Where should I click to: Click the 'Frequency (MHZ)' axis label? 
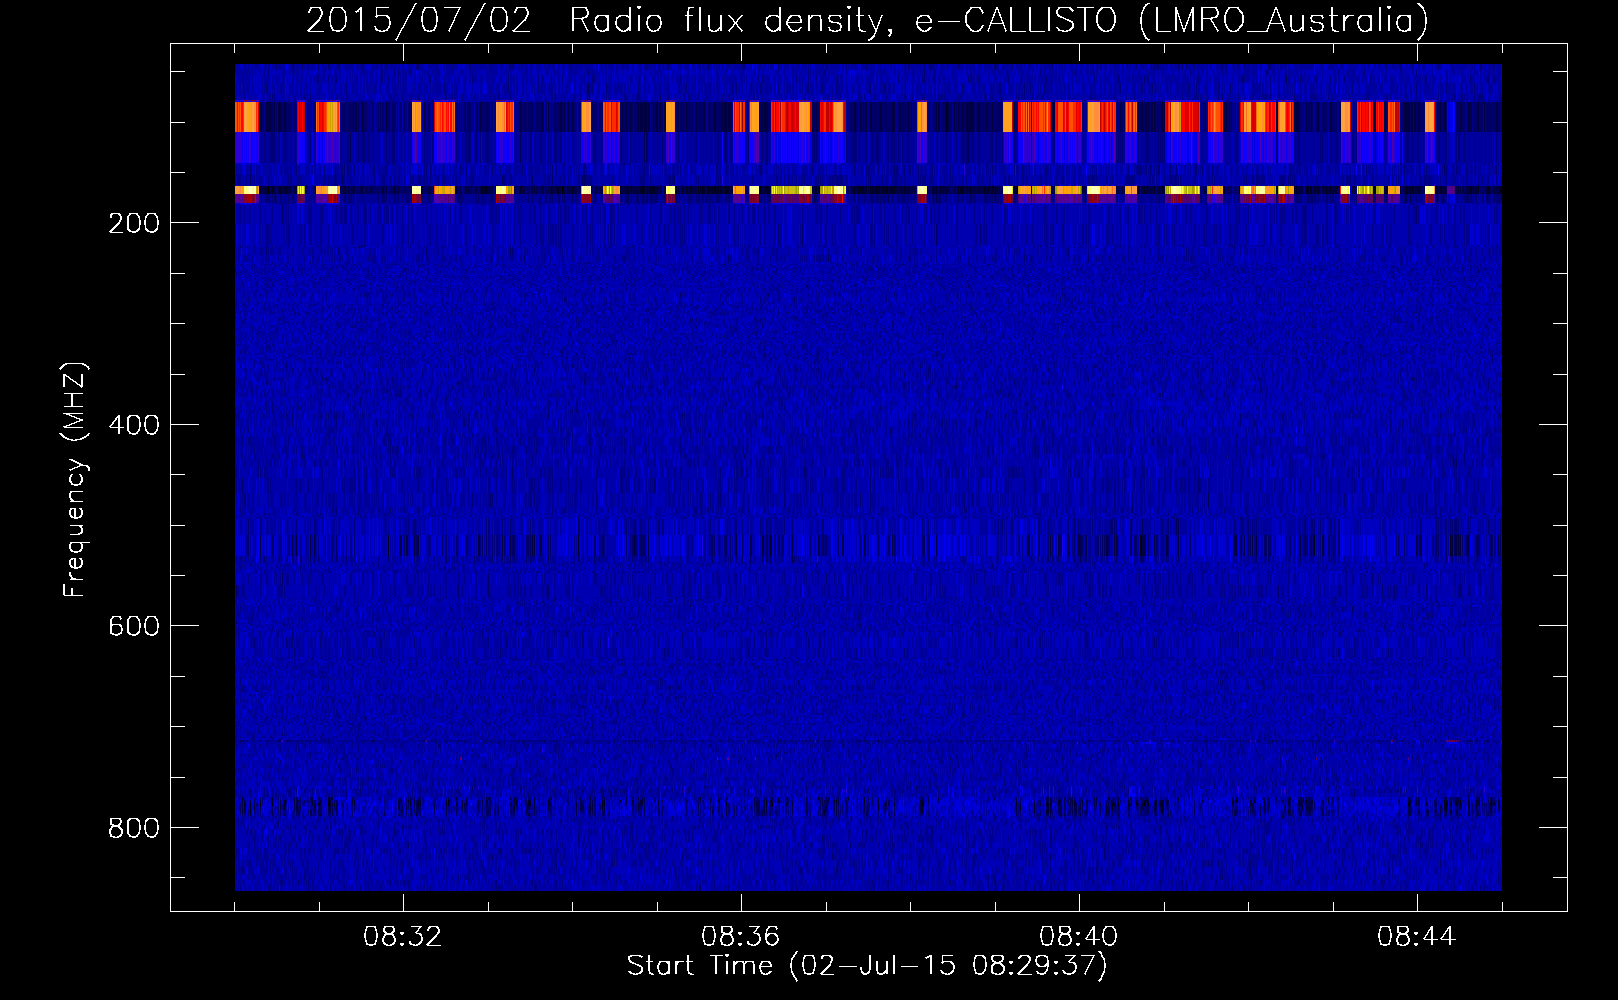[x=75, y=480]
